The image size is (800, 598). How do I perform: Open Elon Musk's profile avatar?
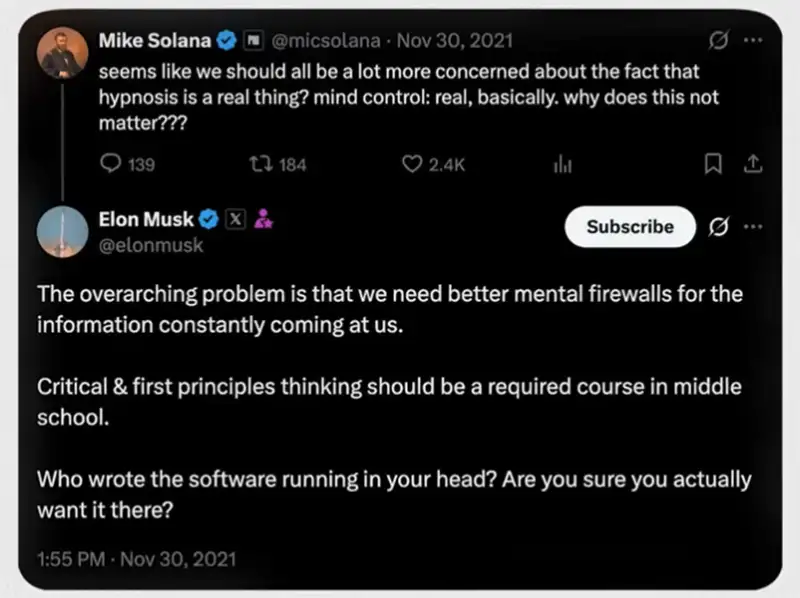[x=63, y=233]
